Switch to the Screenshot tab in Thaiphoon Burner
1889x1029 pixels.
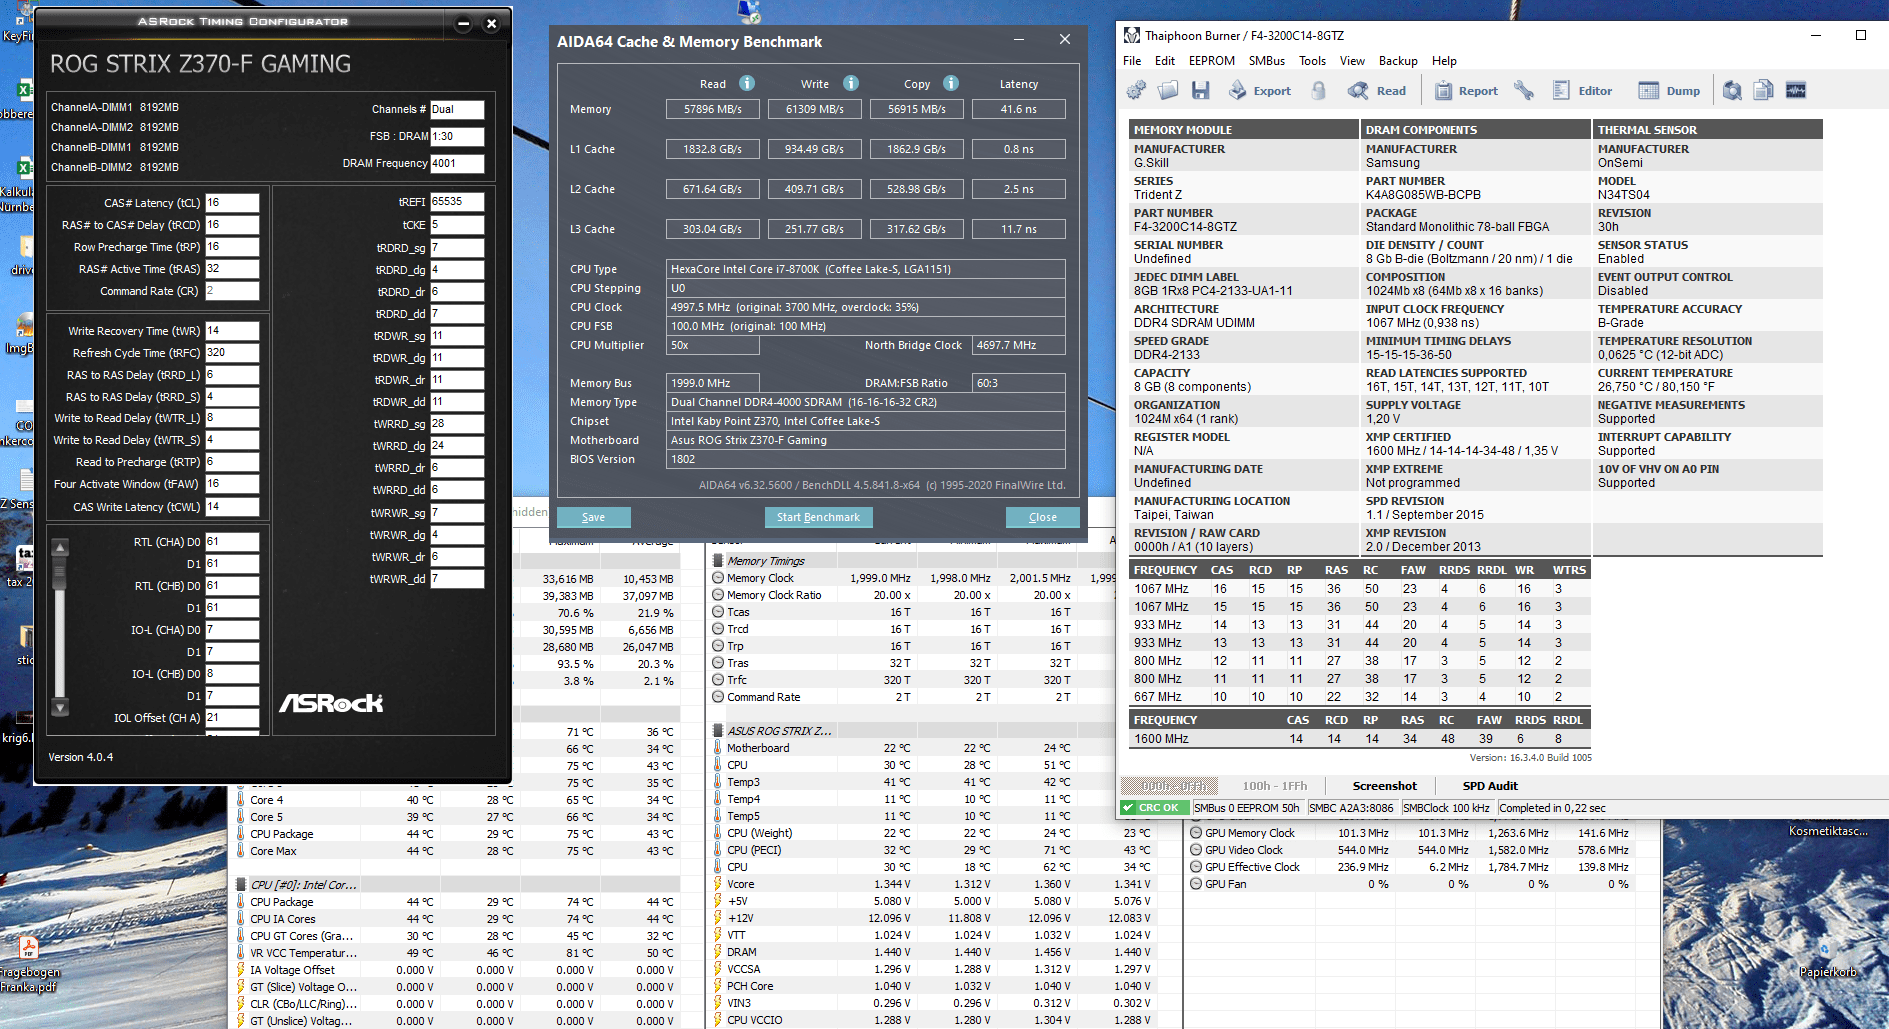click(x=1384, y=786)
